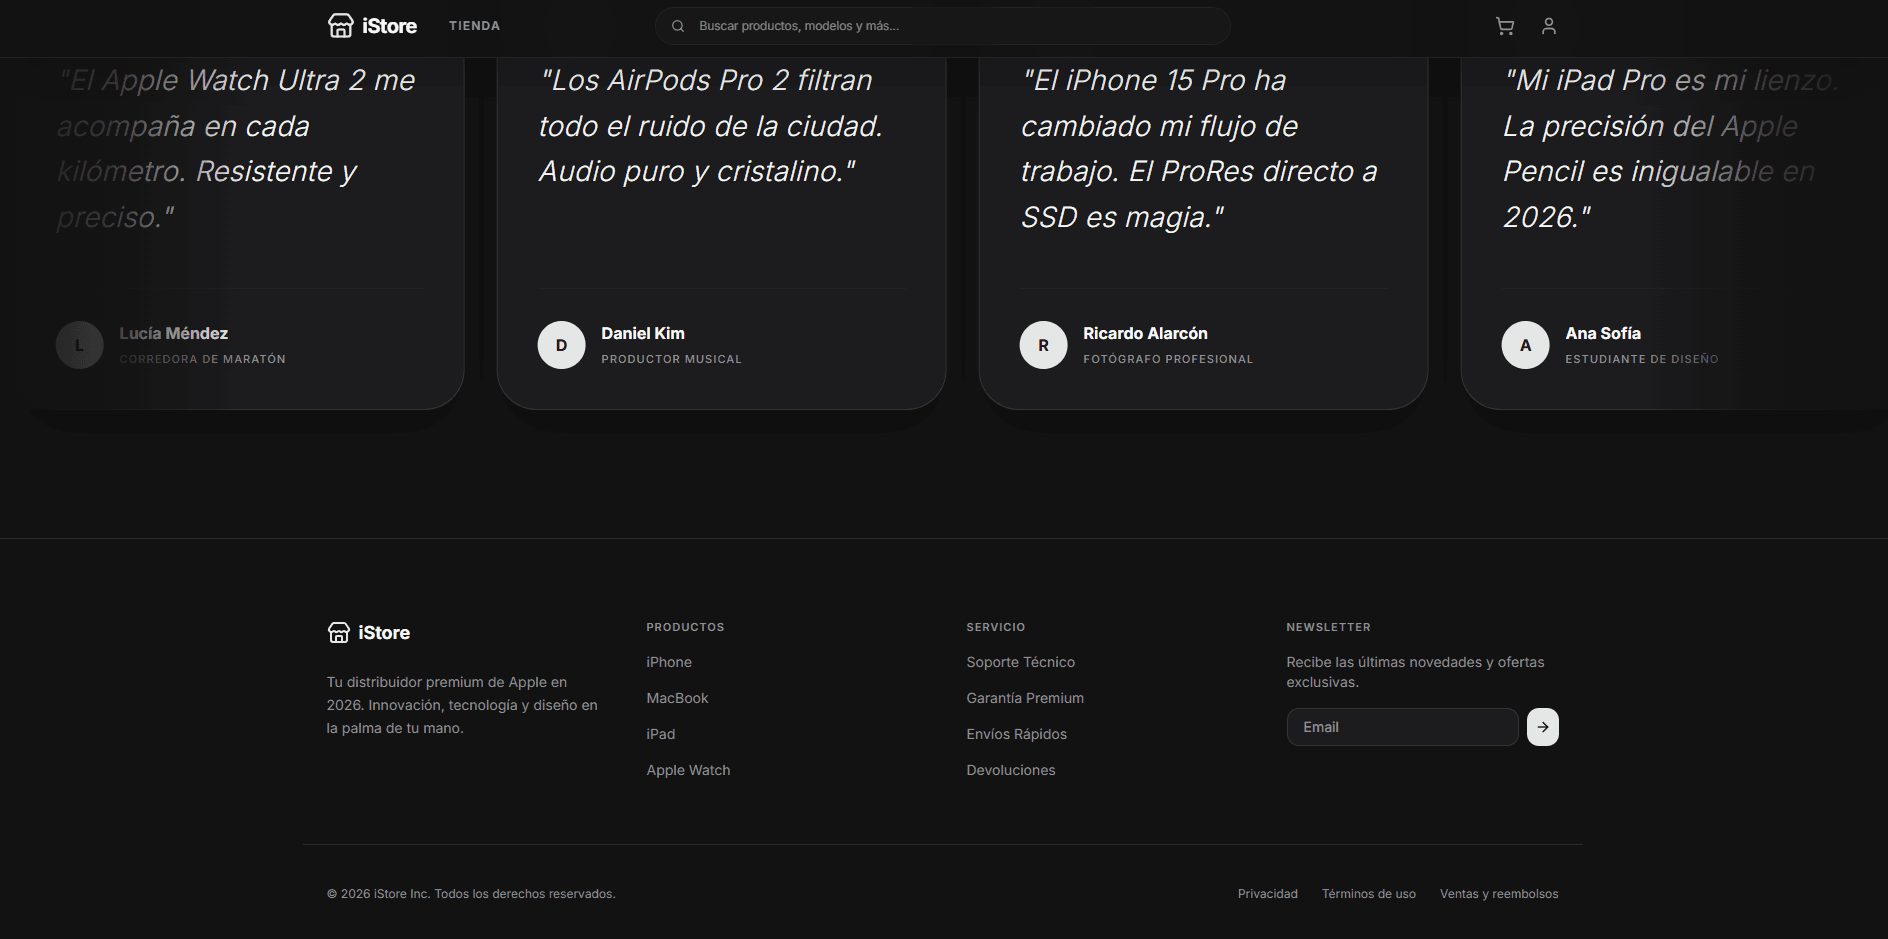The image size is (1888, 939).
Task: Select the iPad Pro testimonial quote
Action: click(1670, 148)
